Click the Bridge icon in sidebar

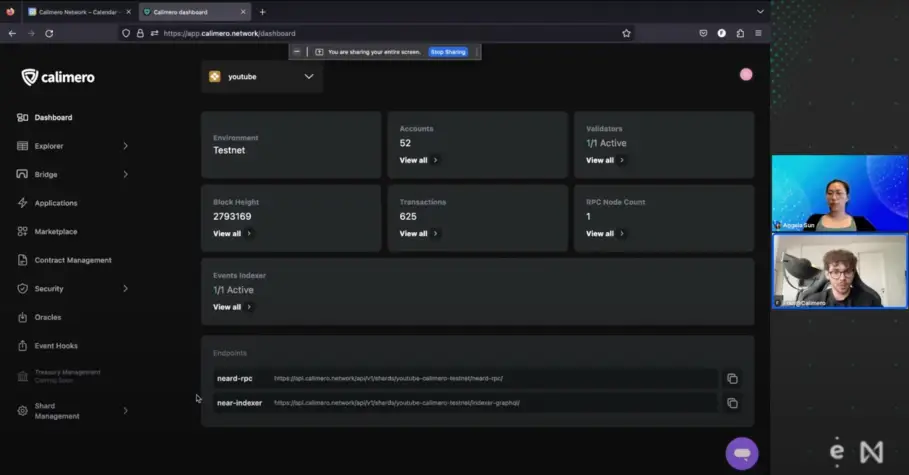(22, 174)
